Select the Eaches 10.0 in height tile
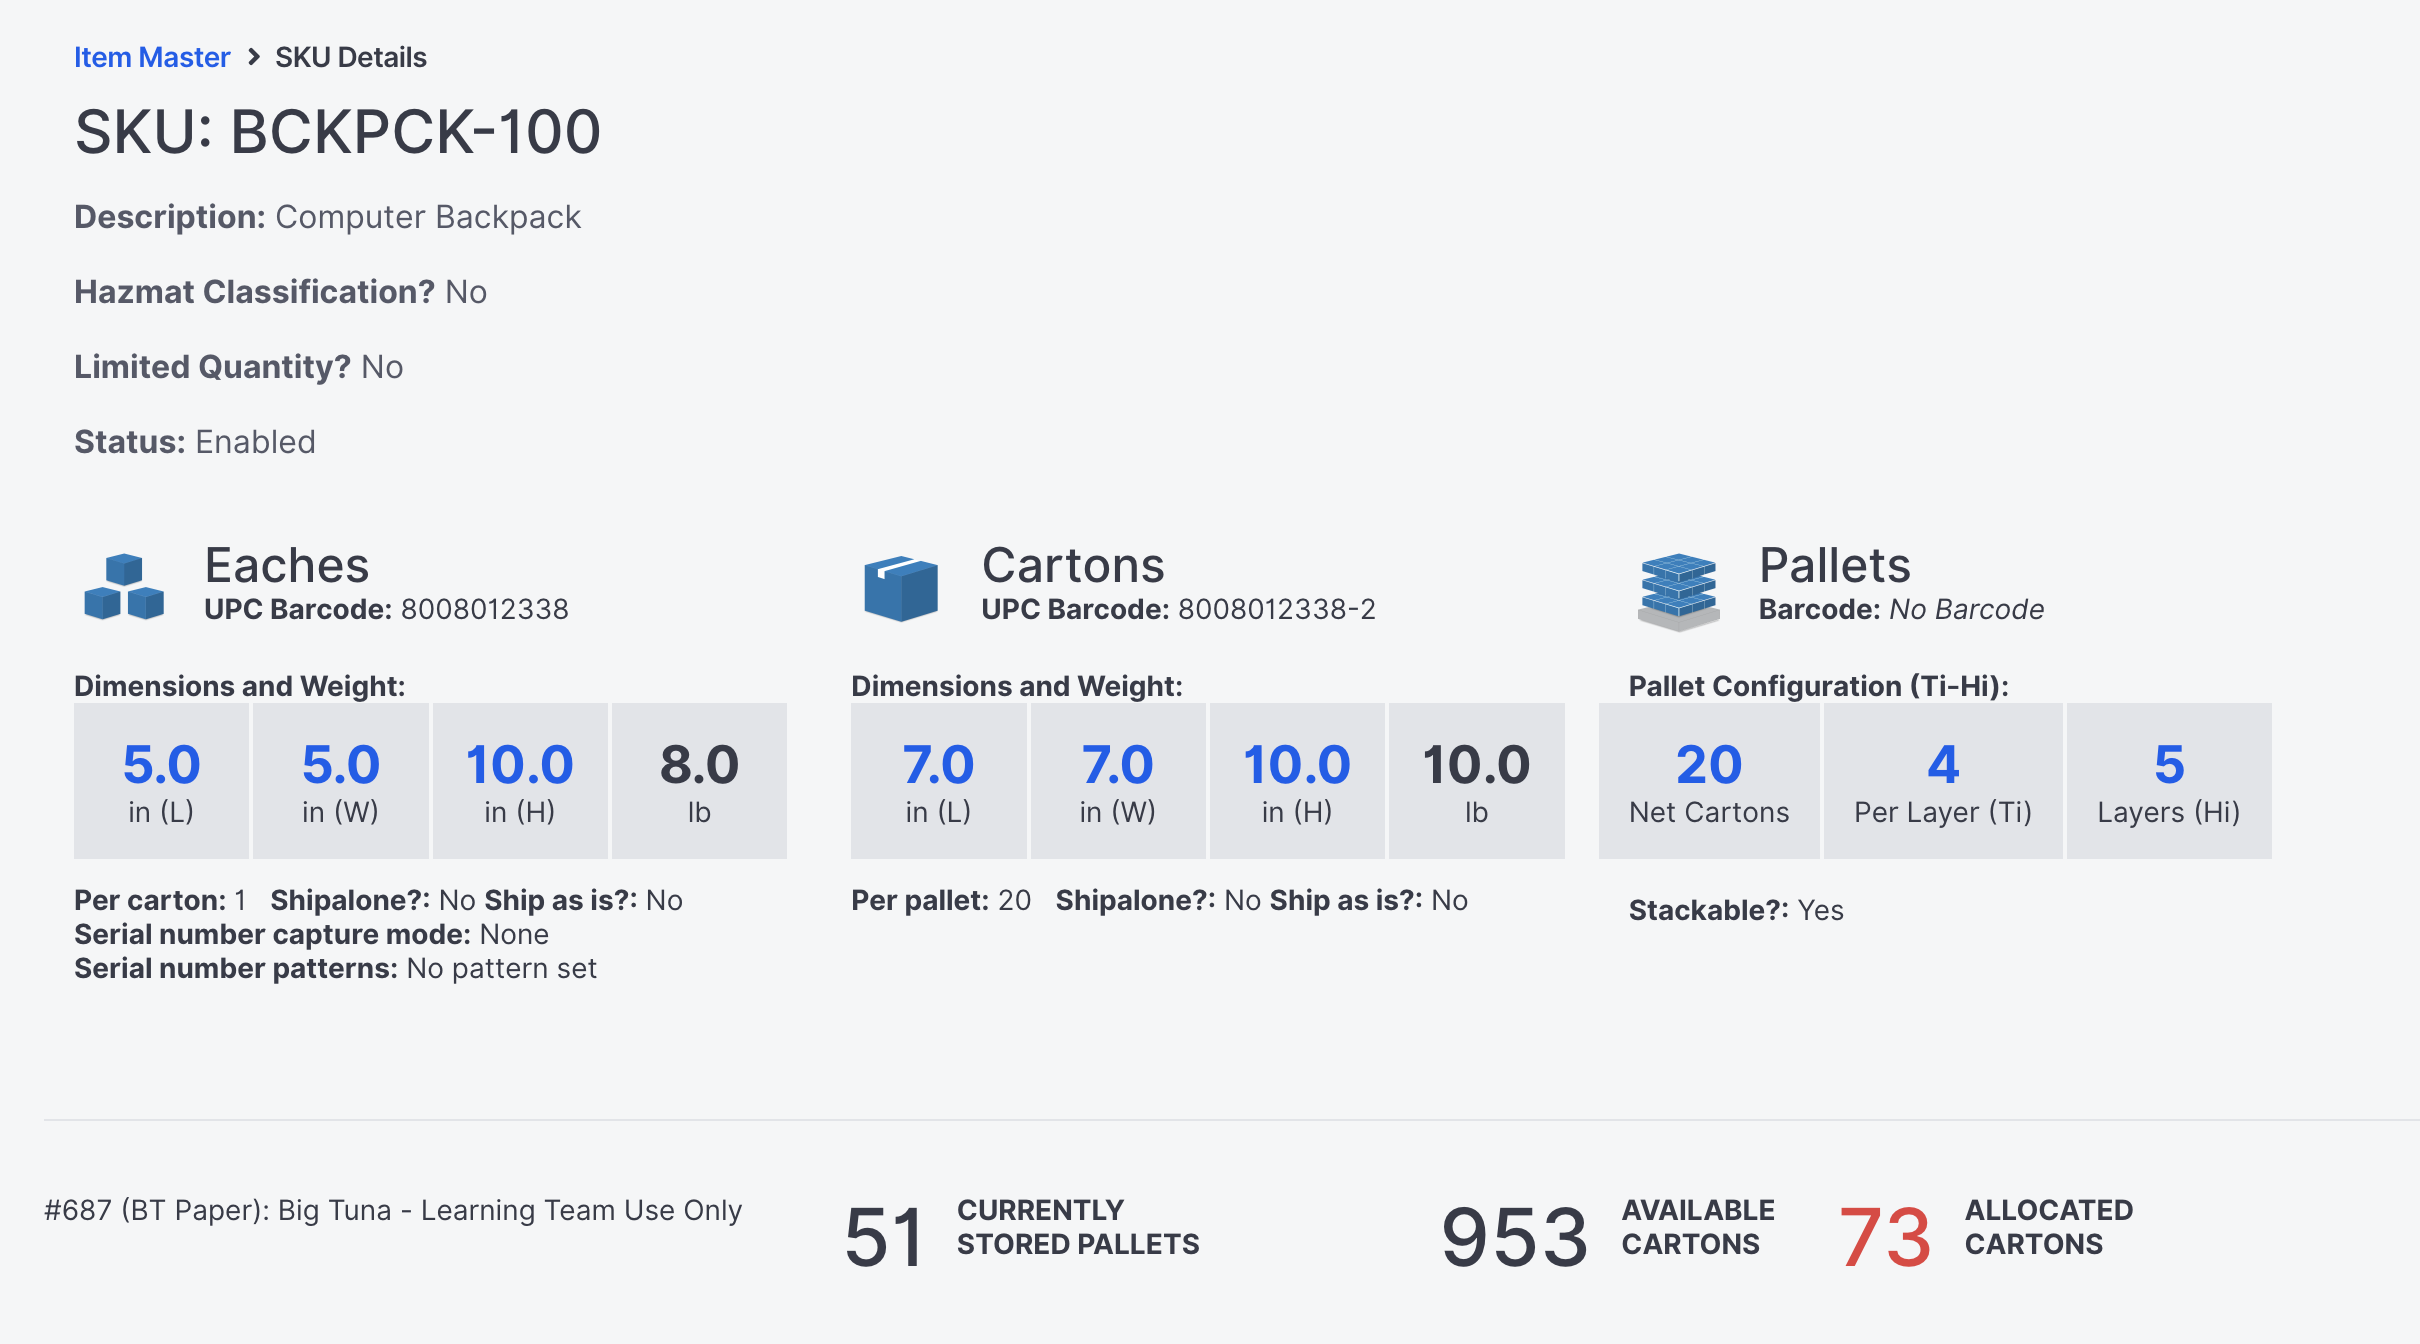 [x=519, y=780]
